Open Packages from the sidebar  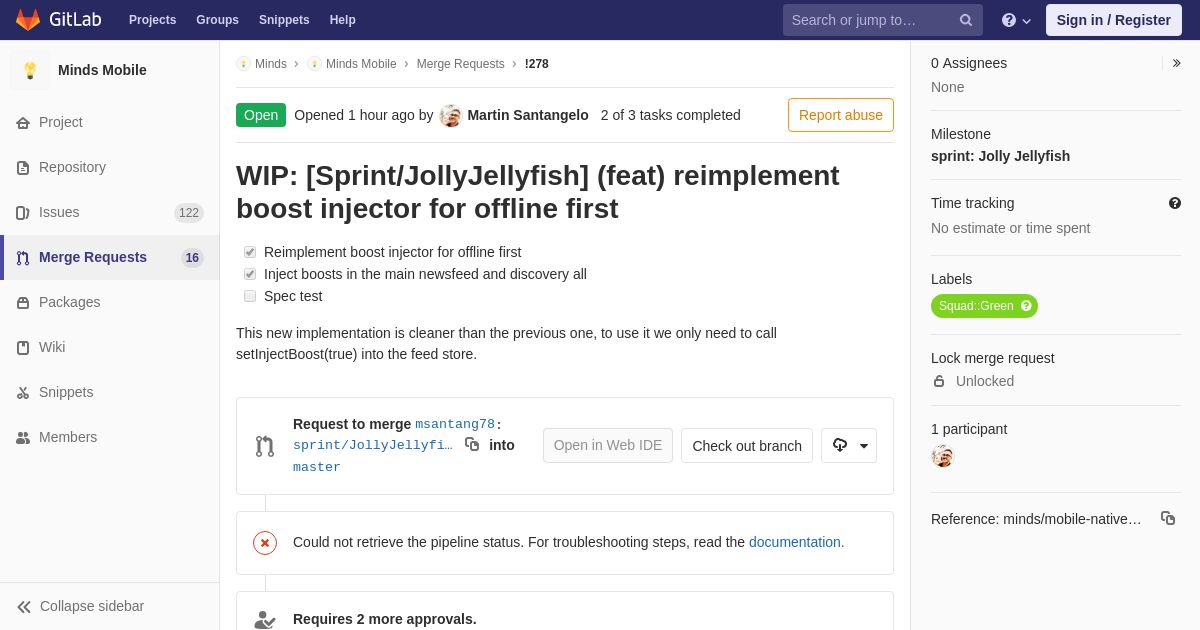pos(69,302)
